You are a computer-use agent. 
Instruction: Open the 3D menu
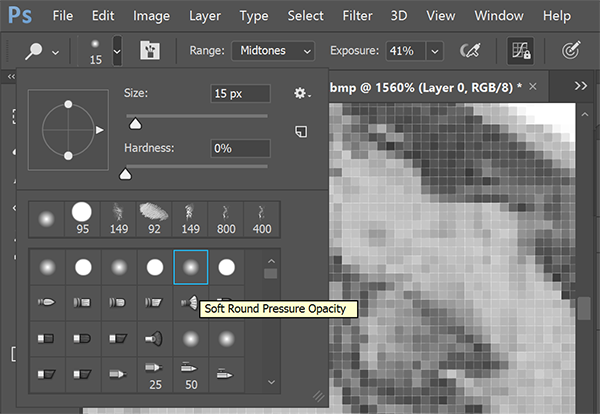[399, 16]
